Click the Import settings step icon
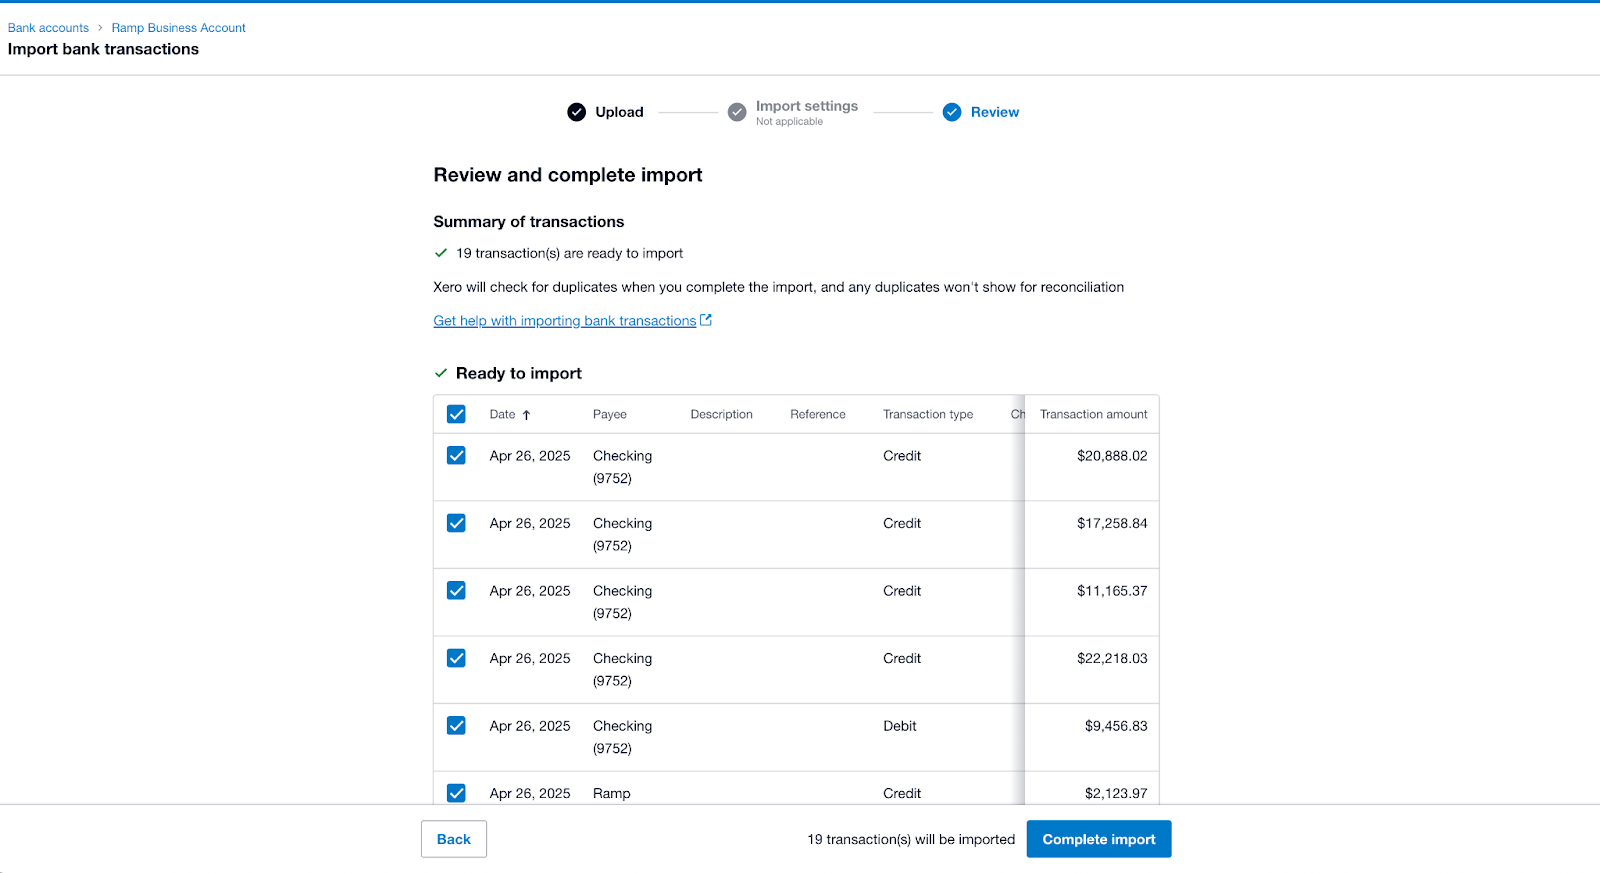Image resolution: width=1600 pixels, height=873 pixels. pos(737,112)
